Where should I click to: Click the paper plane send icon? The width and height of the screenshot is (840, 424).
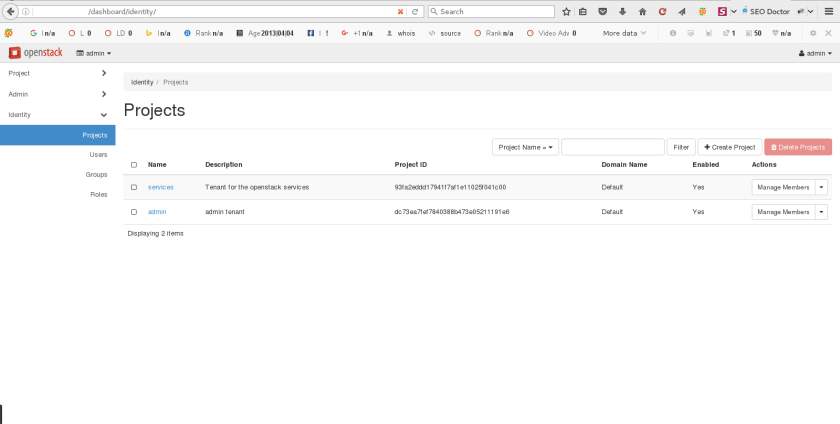click(682, 11)
